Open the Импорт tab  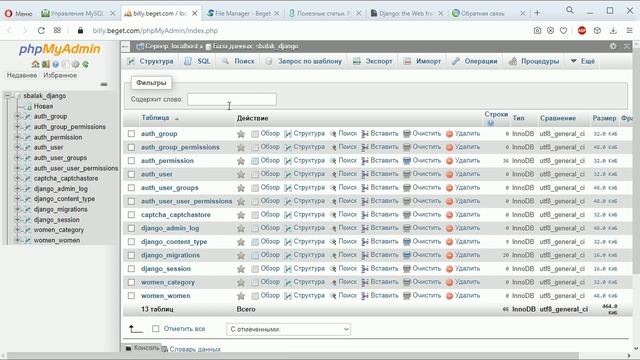tap(422, 61)
